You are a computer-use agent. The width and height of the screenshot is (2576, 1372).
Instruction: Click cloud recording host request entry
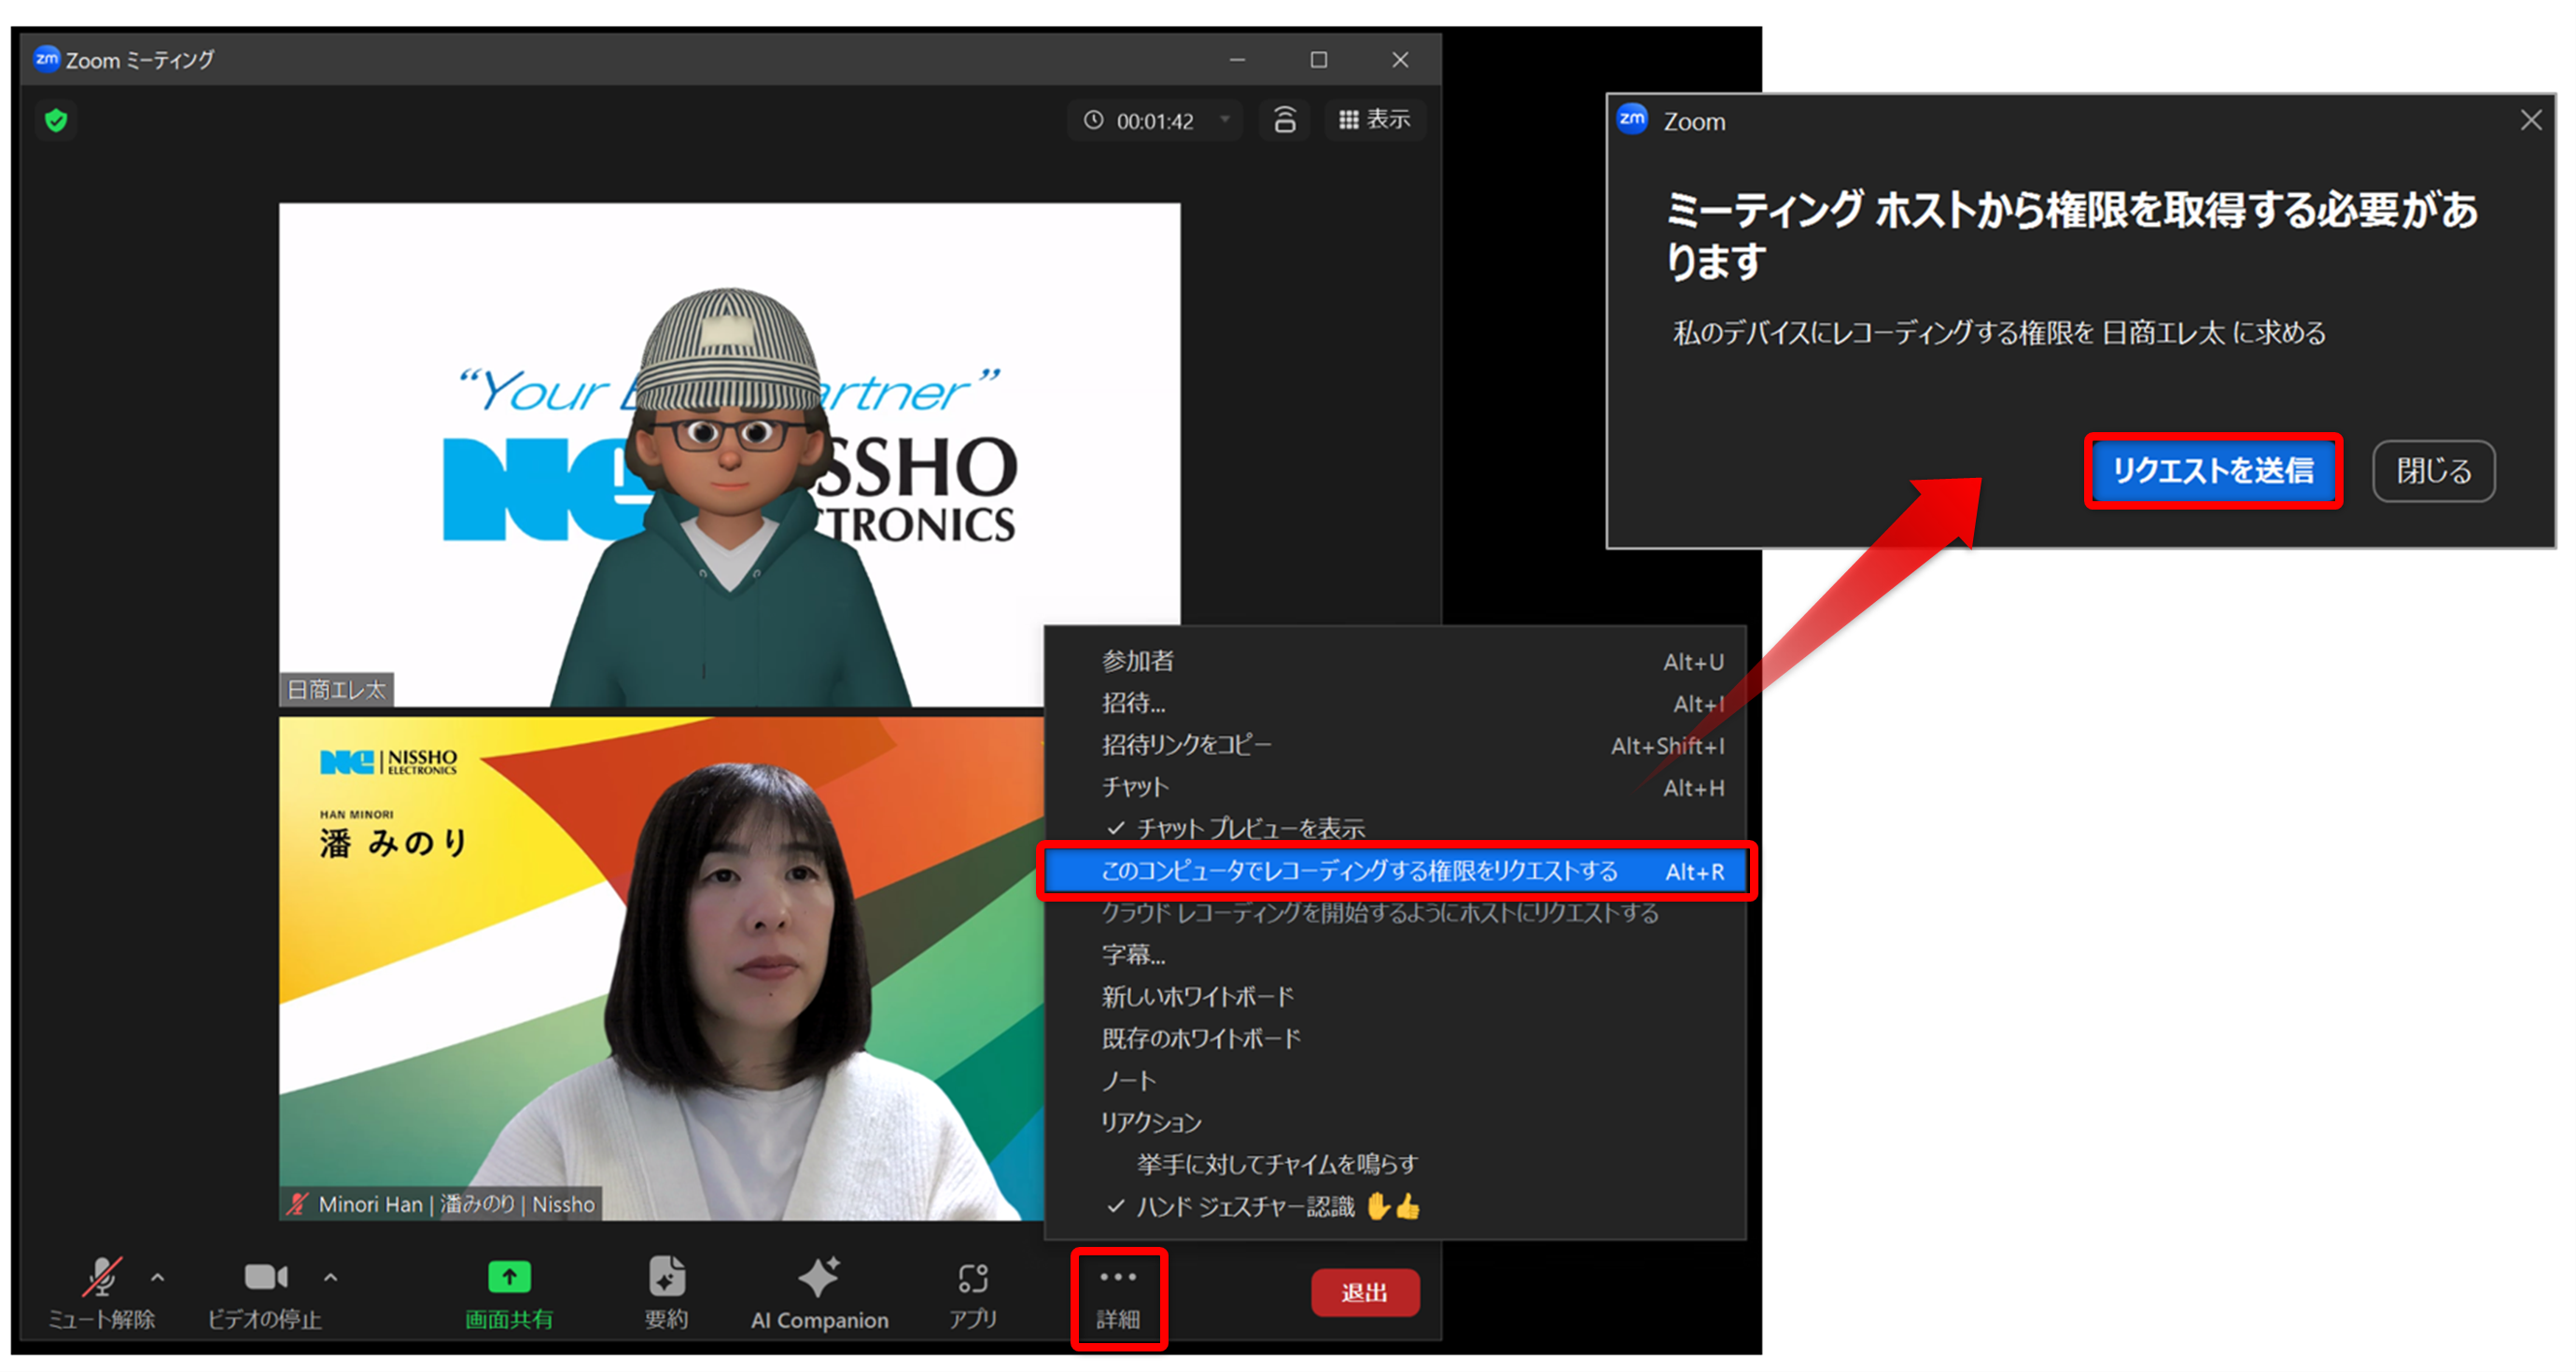coord(1395,913)
